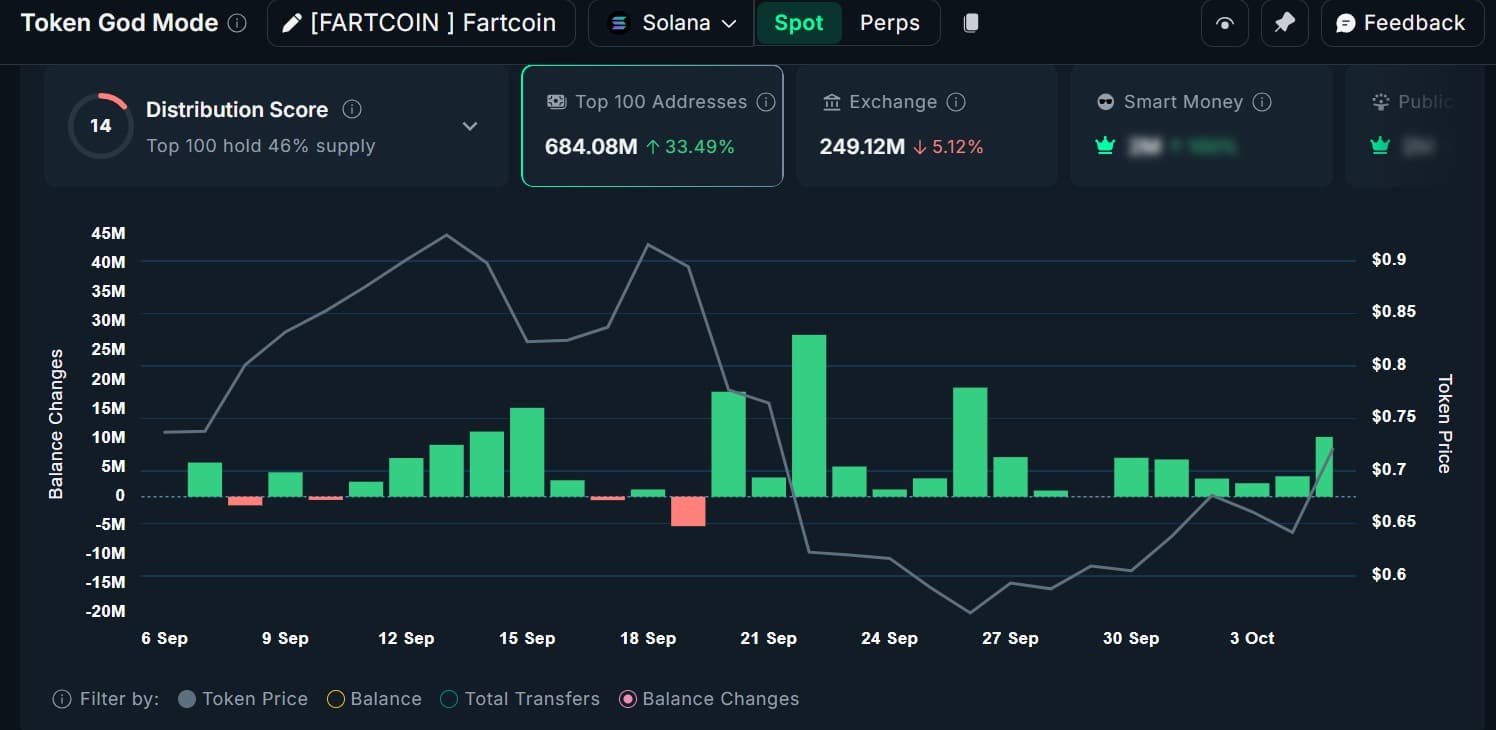This screenshot has height=730, width=1496.
Task: Click the eye watchlist icon near Feedback
Action: pyautogui.click(x=1224, y=23)
